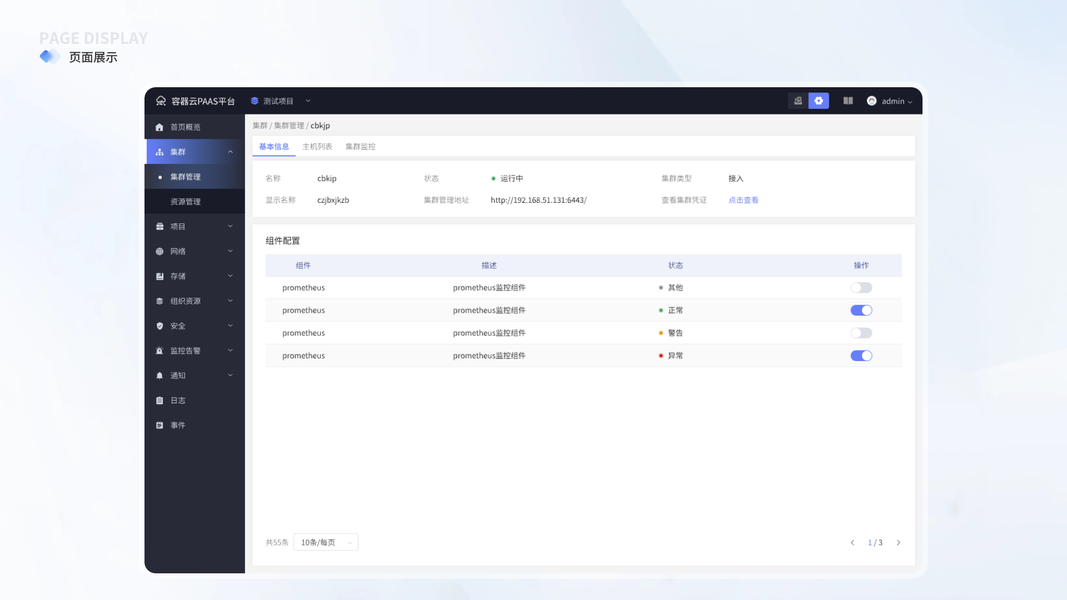Viewport: 1067px width, 600px height.
Task: Open the 测试项目 project dropdown
Action: [281, 101]
